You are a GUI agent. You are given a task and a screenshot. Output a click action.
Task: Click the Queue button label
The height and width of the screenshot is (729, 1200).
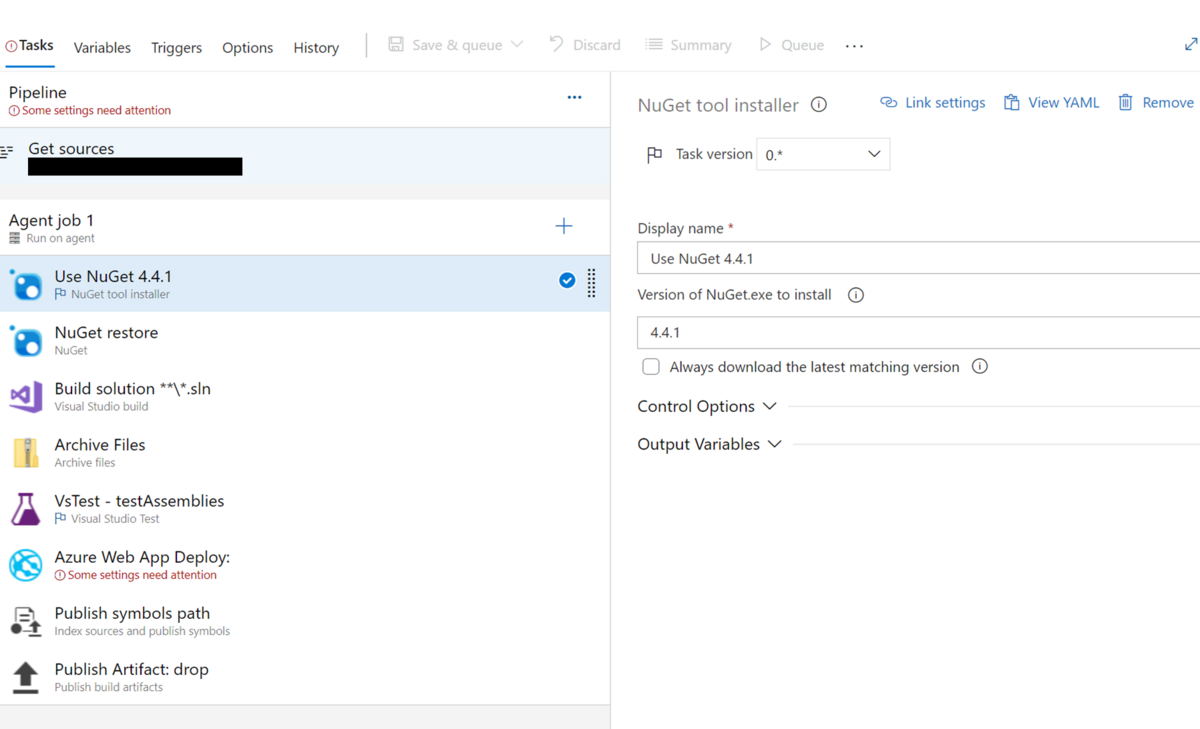[x=802, y=45]
